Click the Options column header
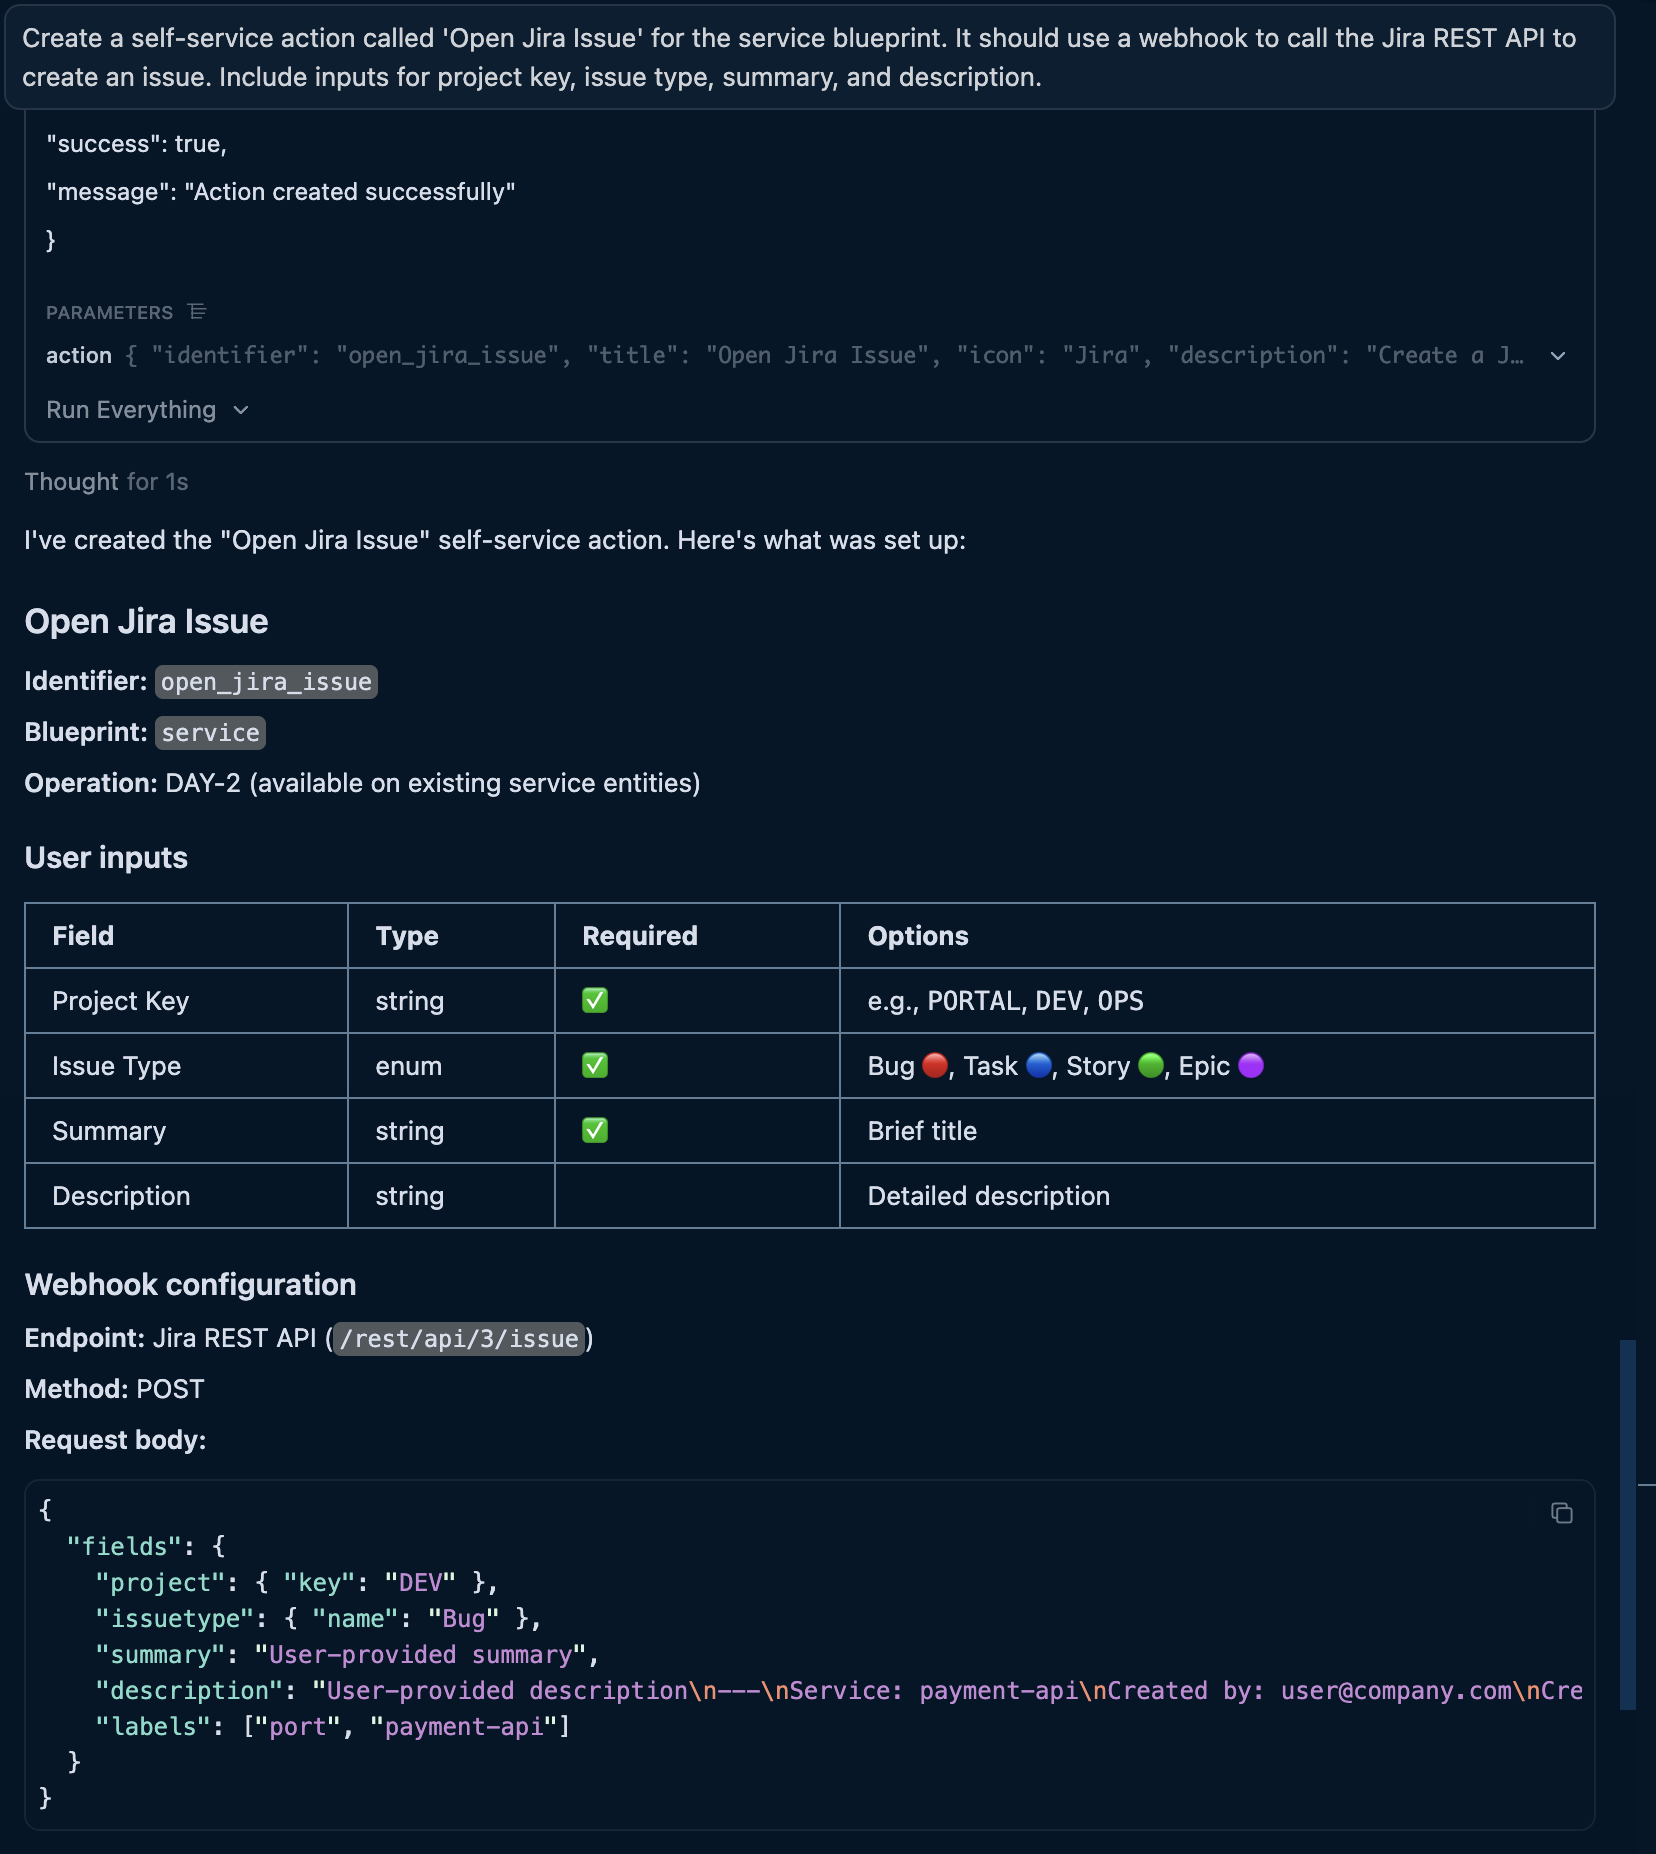Screen dimensions: 1656x1854 [917, 936]
